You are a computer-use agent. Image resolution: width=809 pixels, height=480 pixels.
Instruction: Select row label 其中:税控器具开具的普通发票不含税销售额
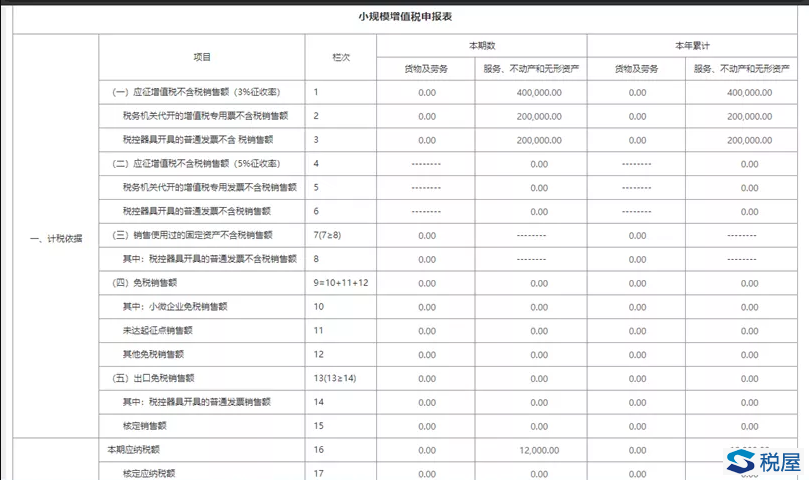pyautogui.click(x=209, y=259)
